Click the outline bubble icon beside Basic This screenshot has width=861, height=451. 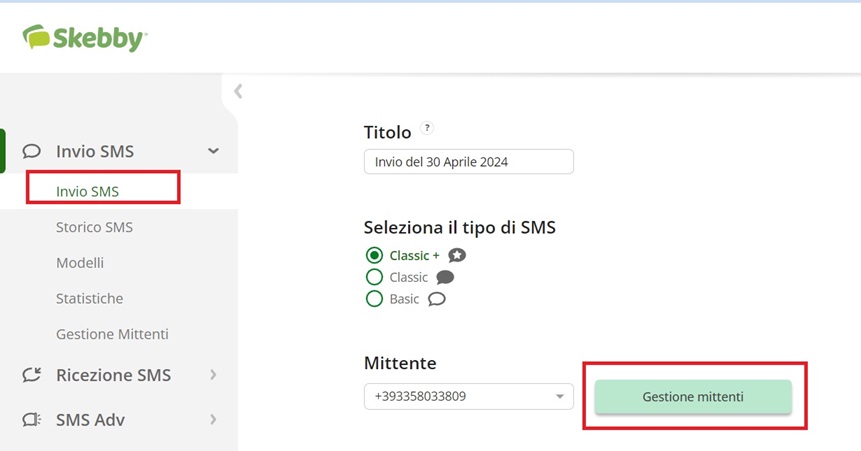point(437,299)
